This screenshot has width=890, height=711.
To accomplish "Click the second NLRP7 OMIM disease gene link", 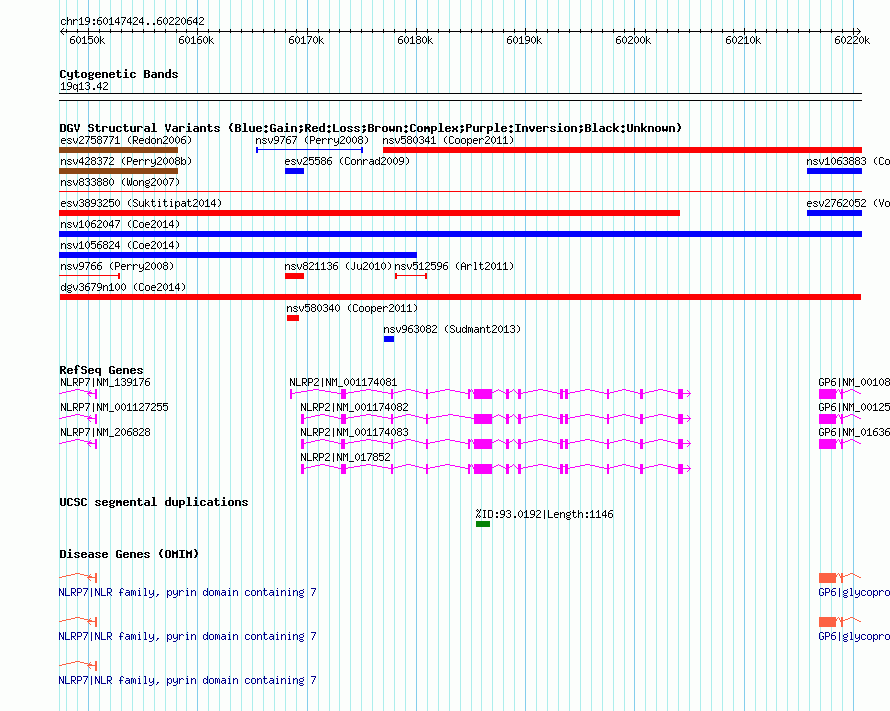I will pyautogui.click(x=187, y=637).
